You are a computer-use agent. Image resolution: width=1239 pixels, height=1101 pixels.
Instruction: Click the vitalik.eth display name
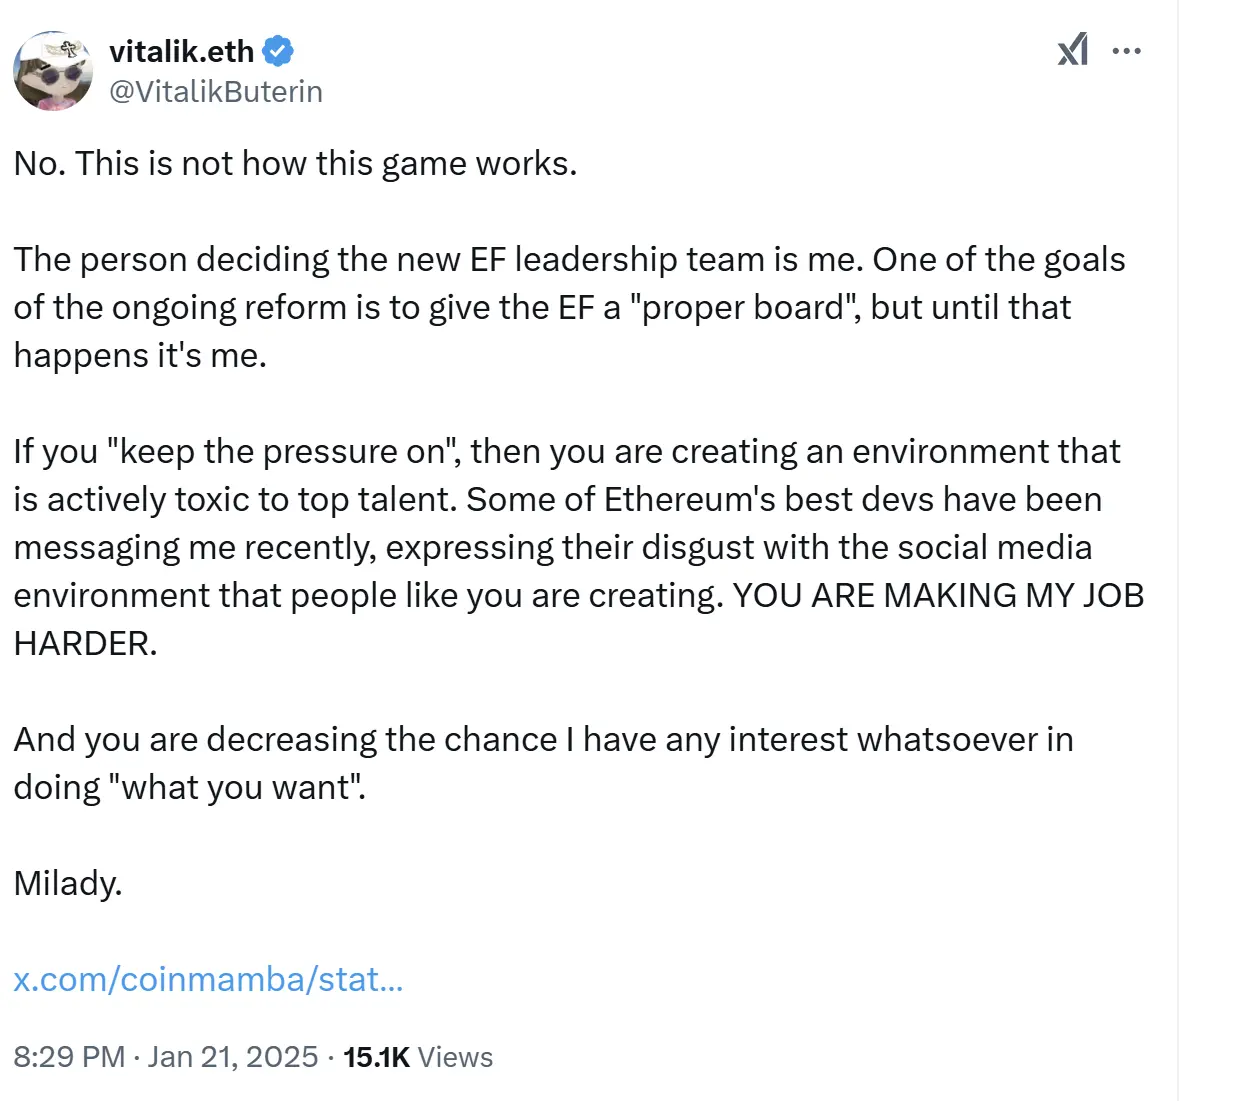click(x=180, y=51)
